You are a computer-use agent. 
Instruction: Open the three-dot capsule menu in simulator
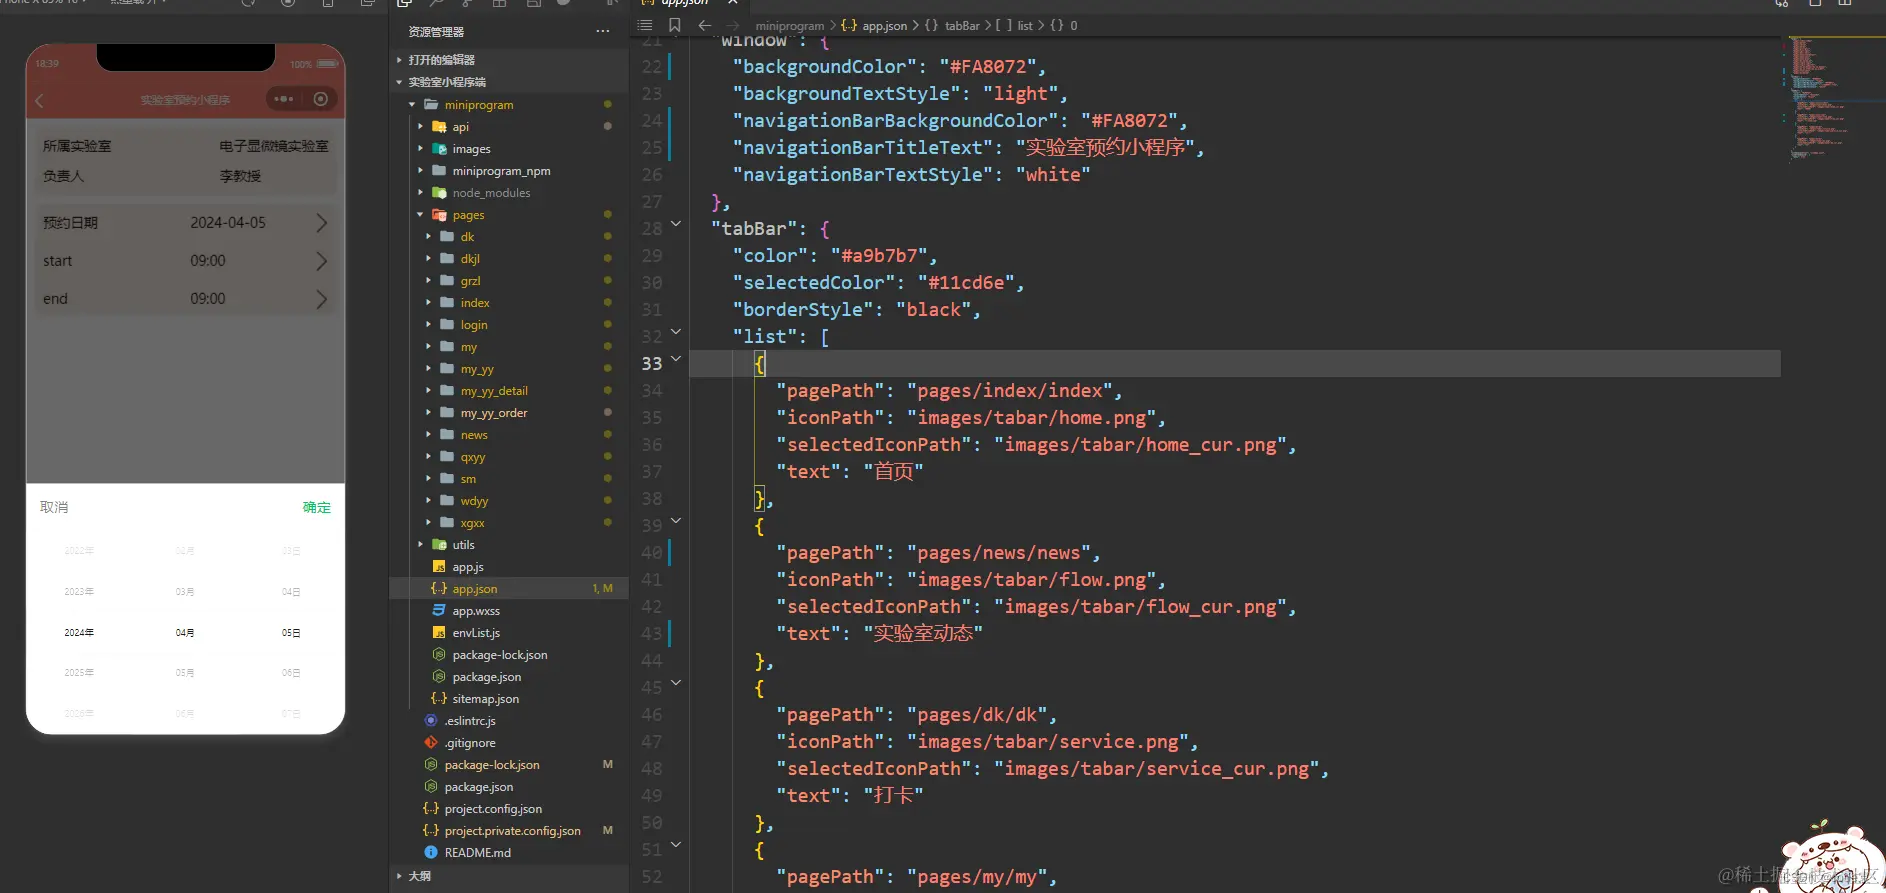(284, 99)
